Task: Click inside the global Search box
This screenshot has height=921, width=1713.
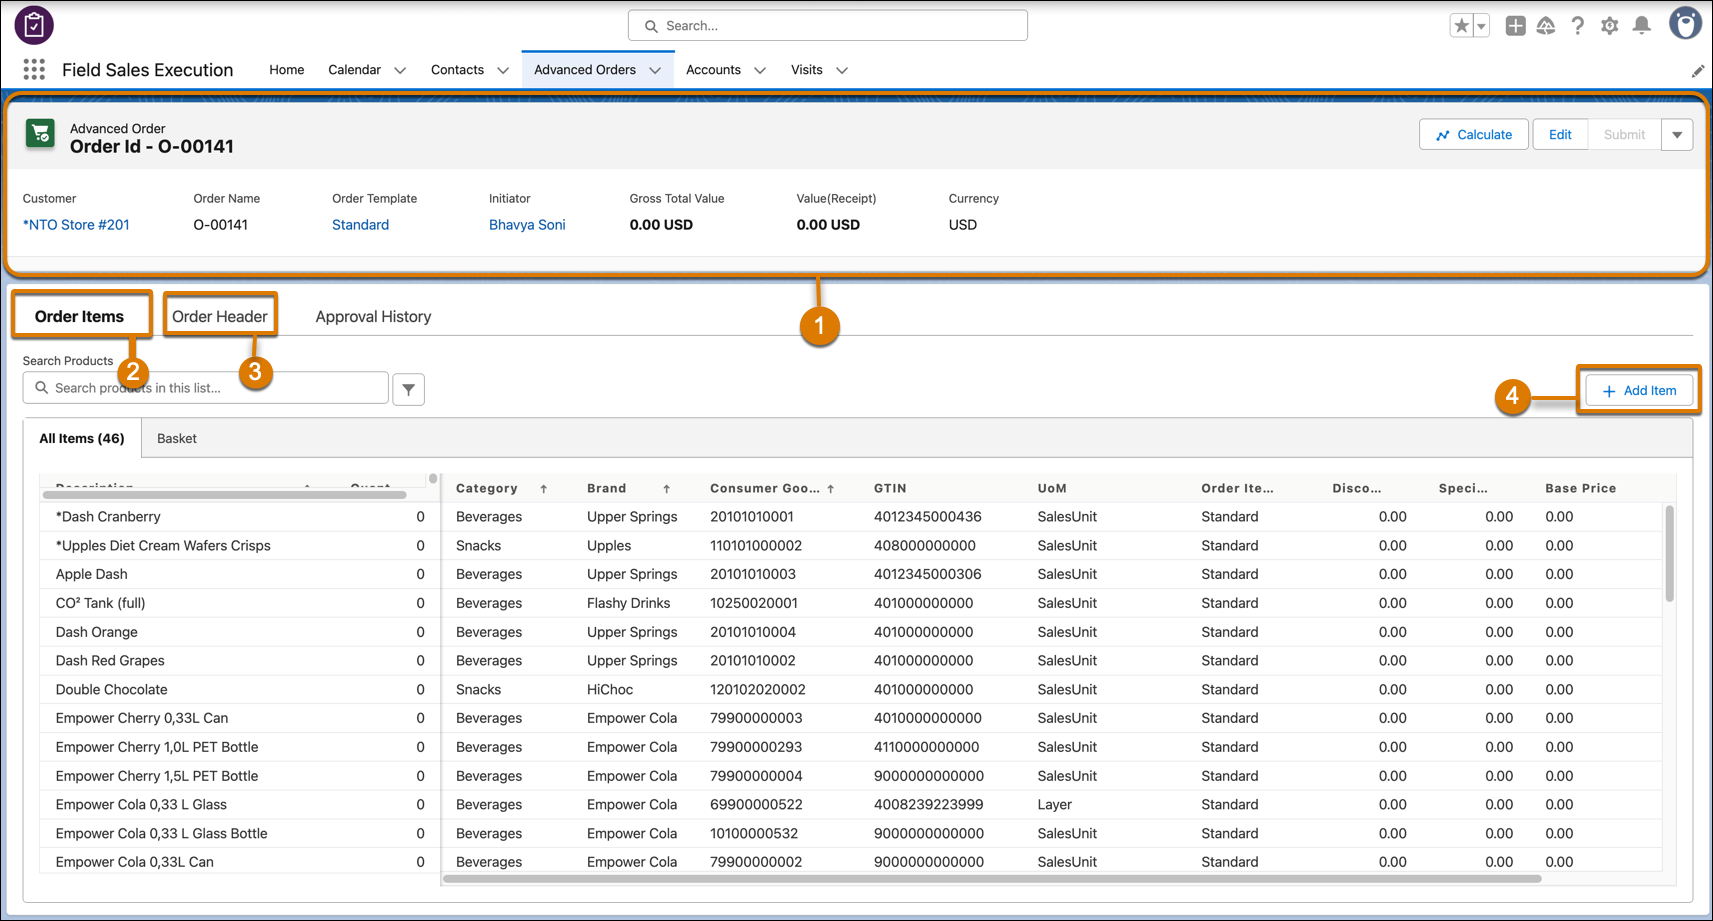Action: click(x=827, y=26)
